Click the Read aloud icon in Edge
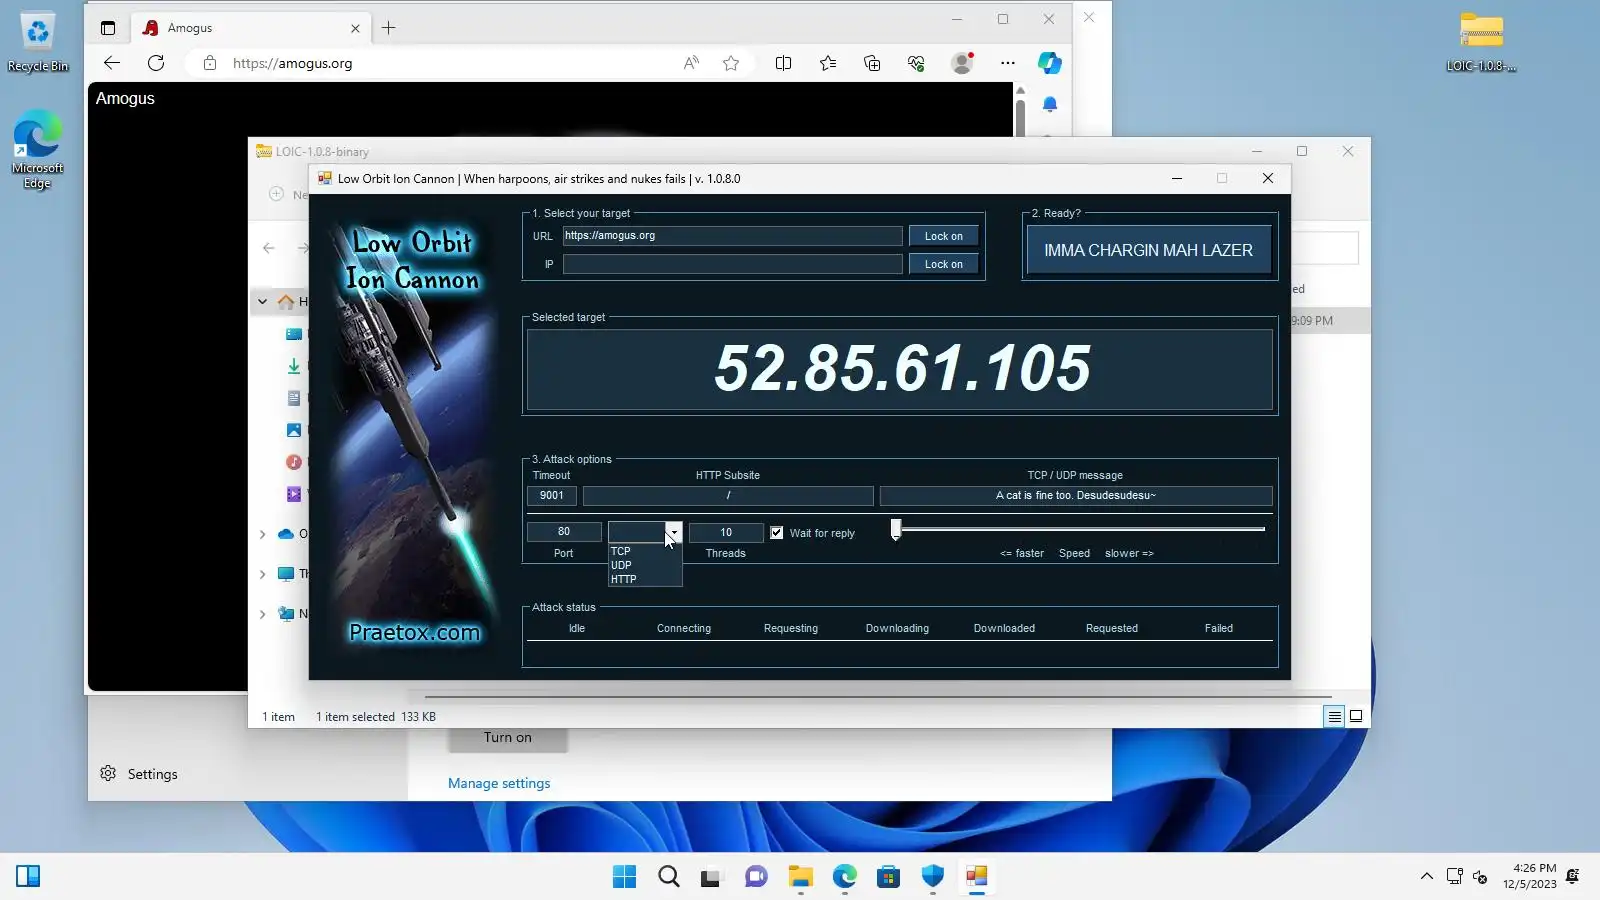This screenshot has width=1600, height=900. tap(691, 63)
